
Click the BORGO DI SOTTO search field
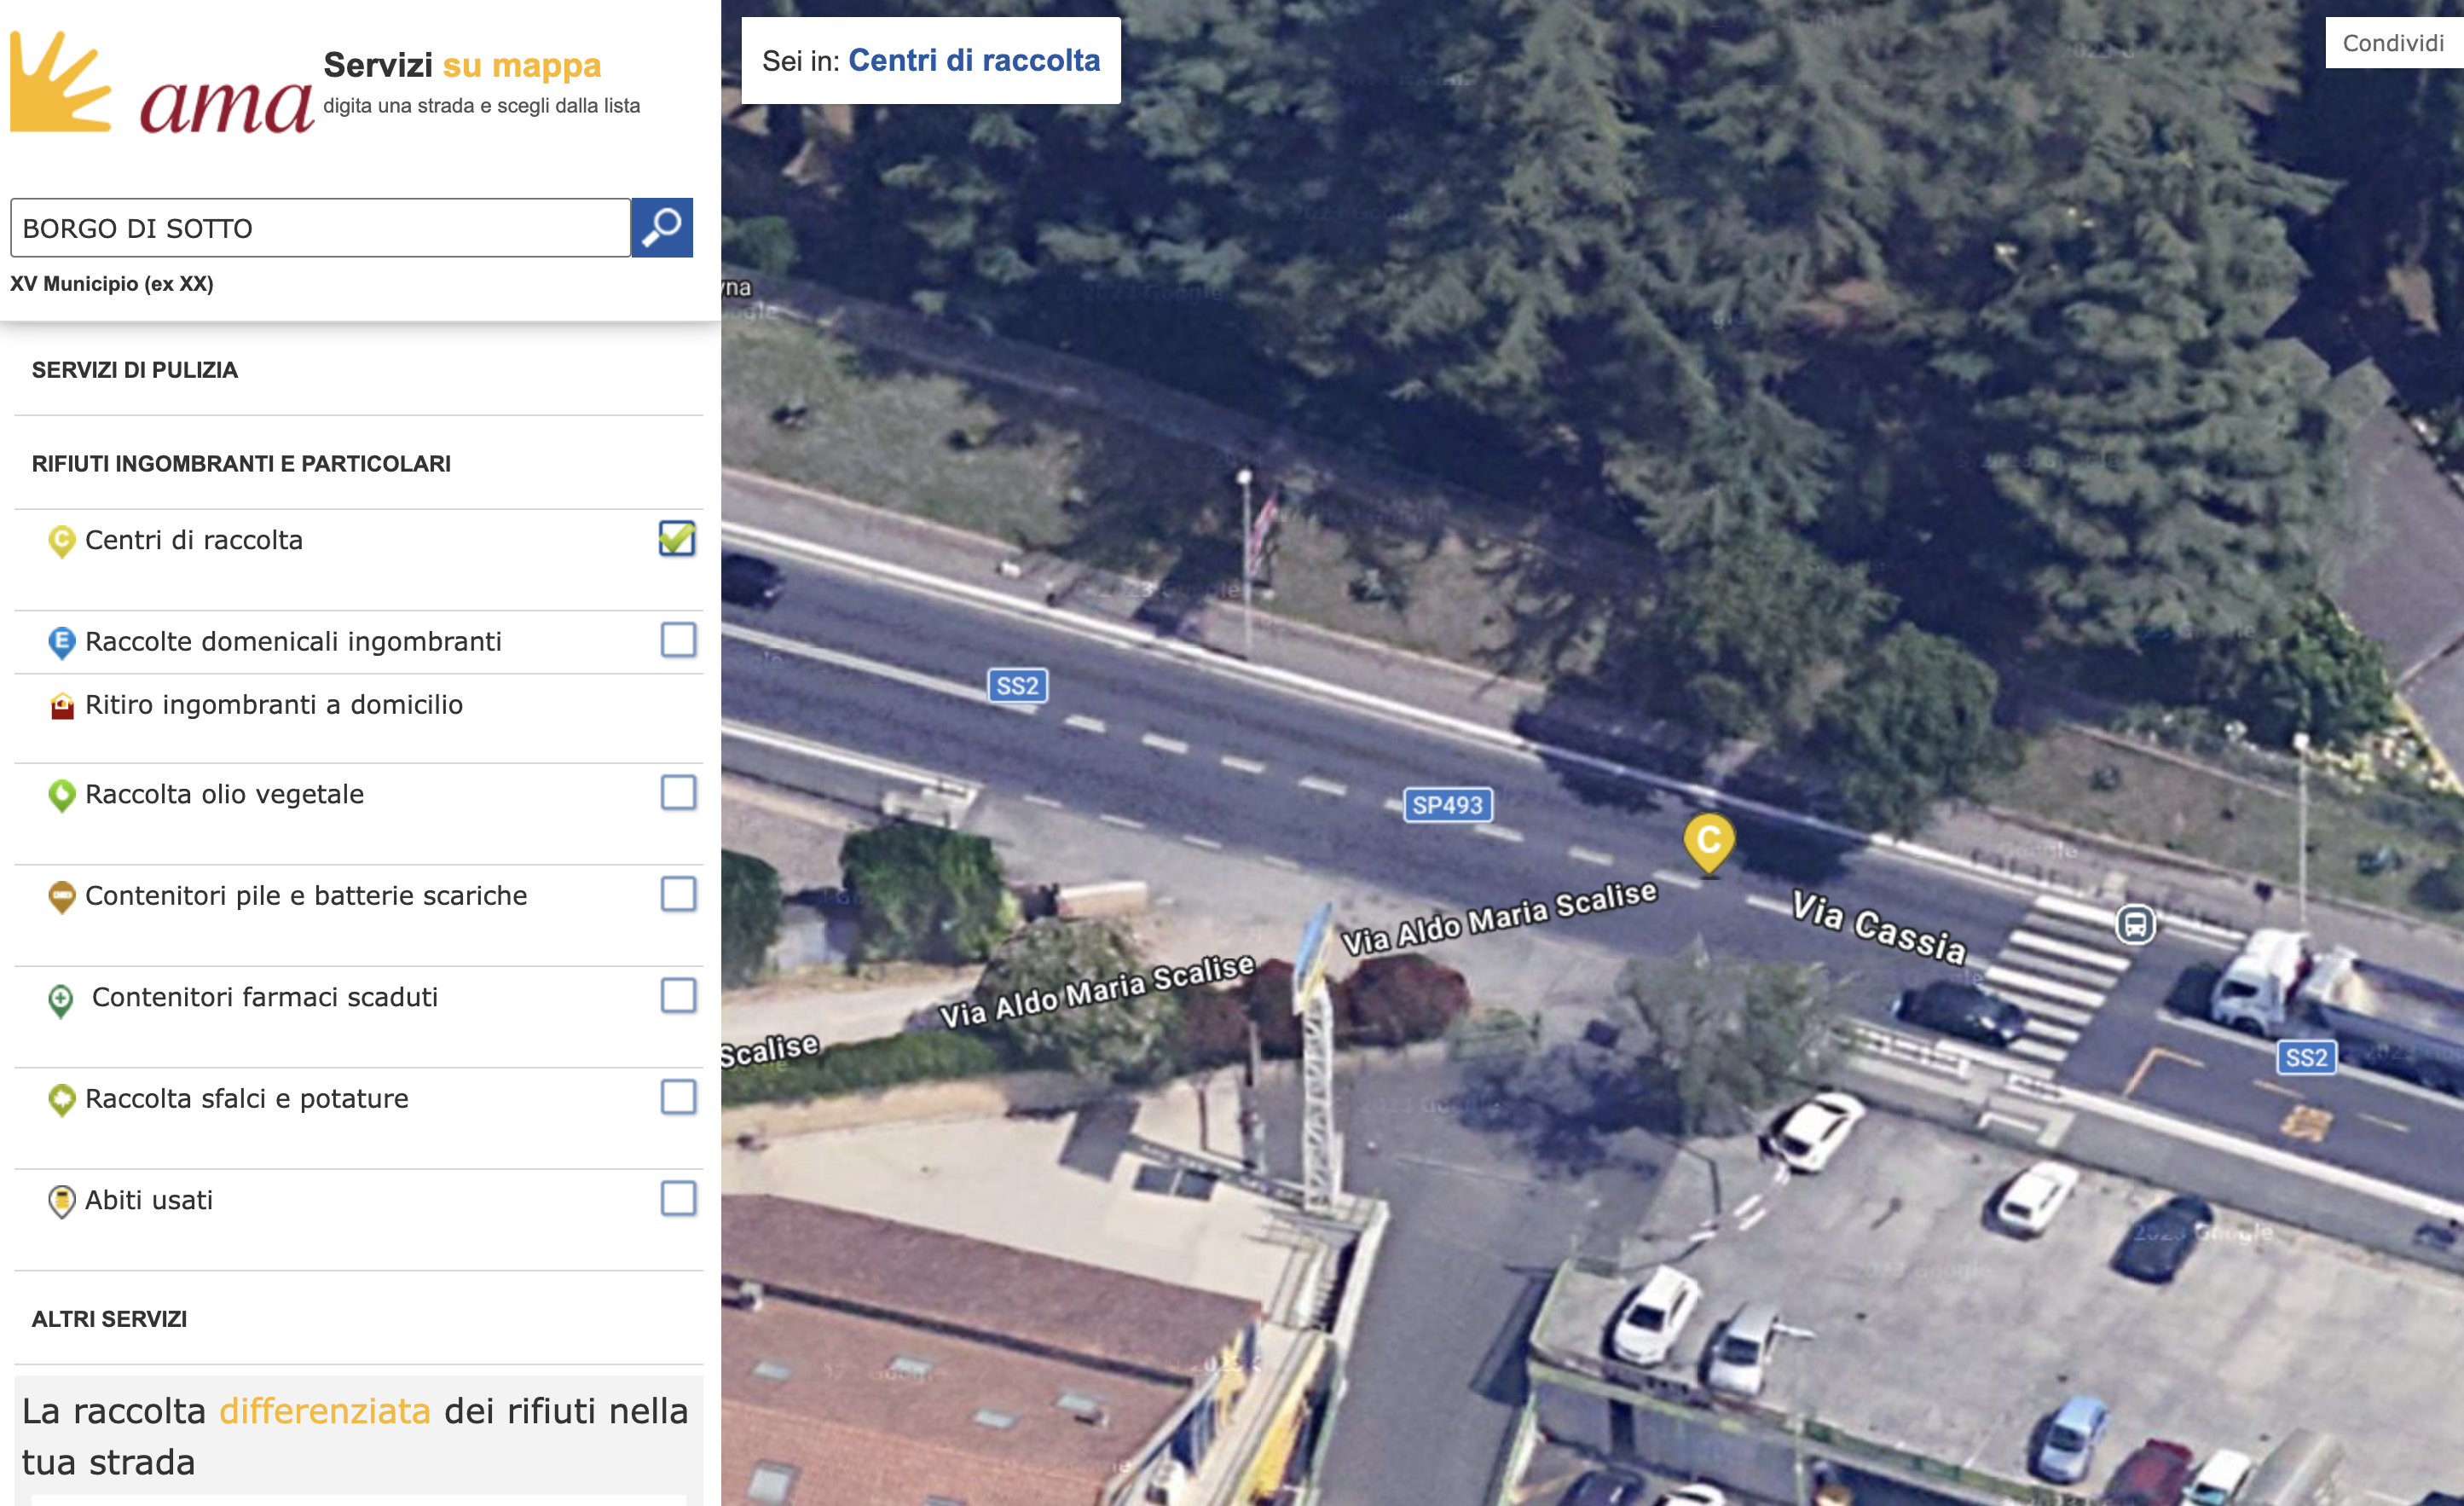(x=320, y=228)
